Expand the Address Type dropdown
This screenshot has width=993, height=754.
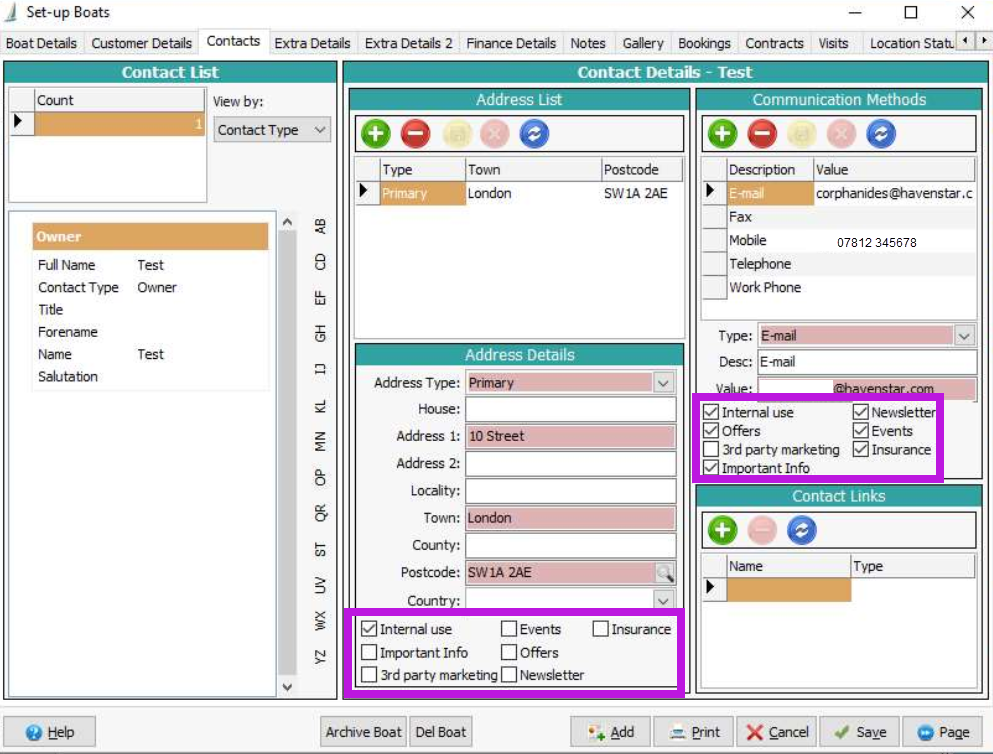(x=664, y=383)
